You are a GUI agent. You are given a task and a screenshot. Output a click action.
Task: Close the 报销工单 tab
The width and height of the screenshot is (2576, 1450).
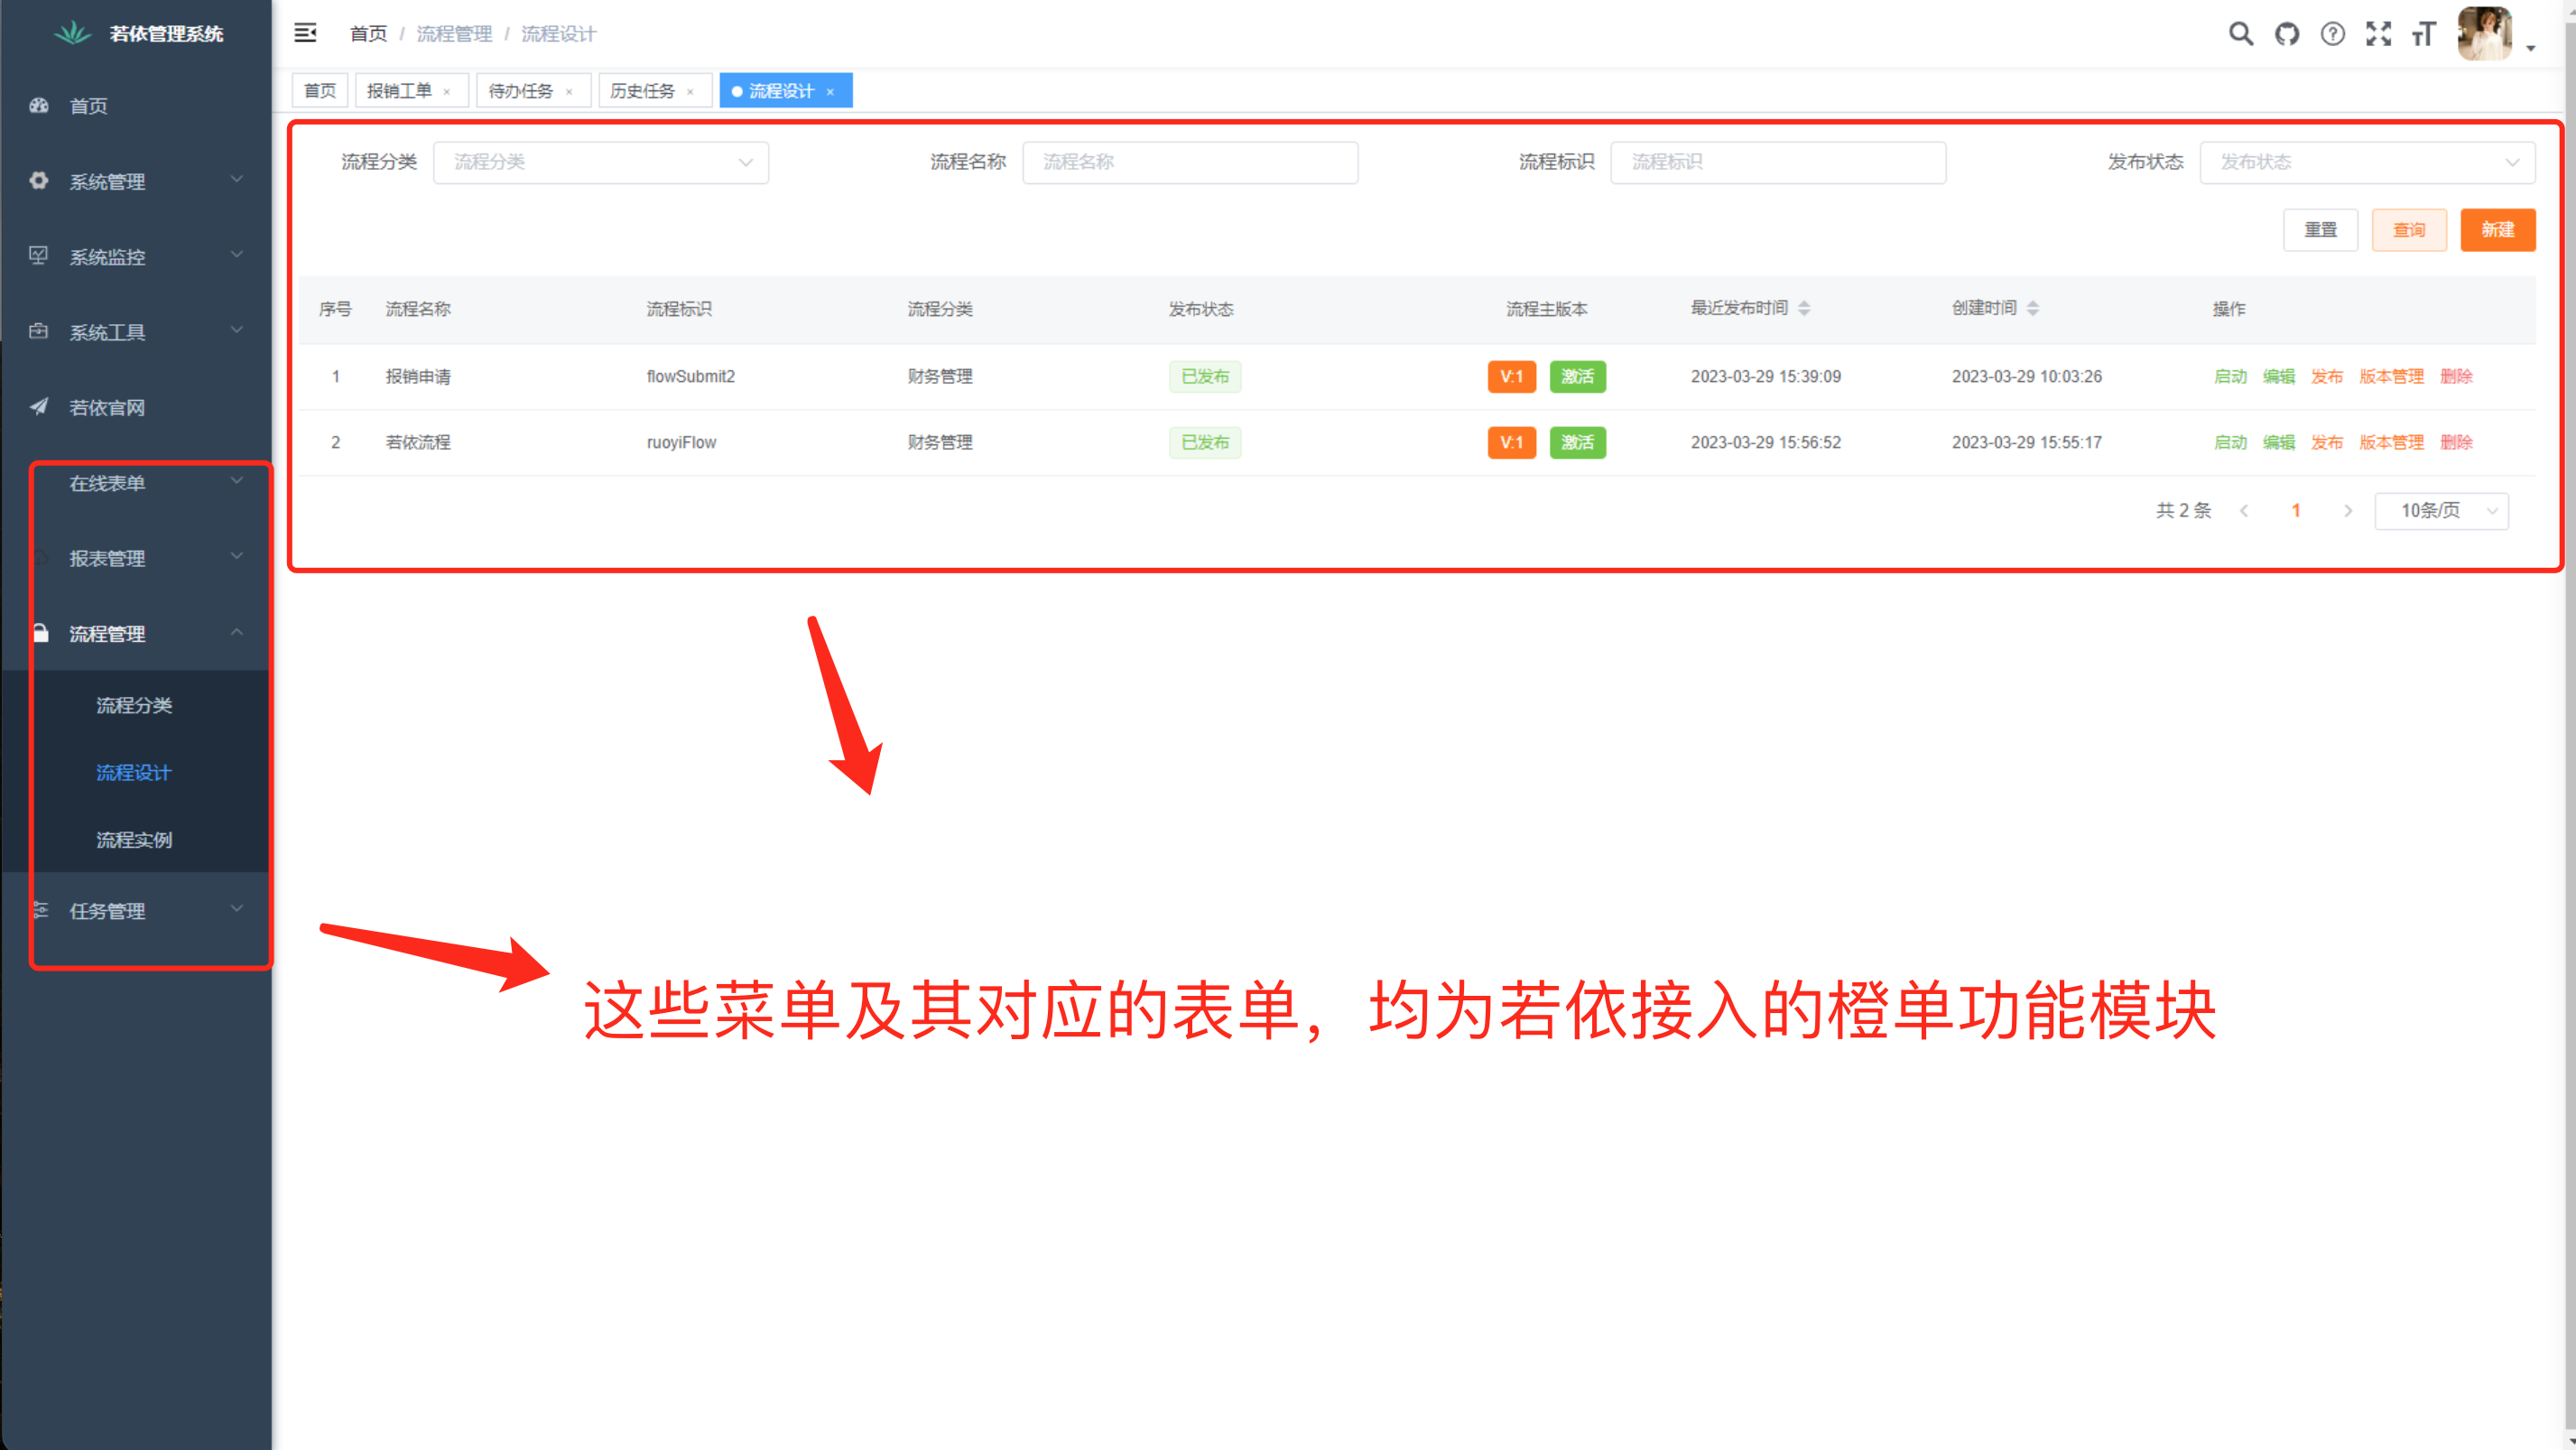[447, 92]
